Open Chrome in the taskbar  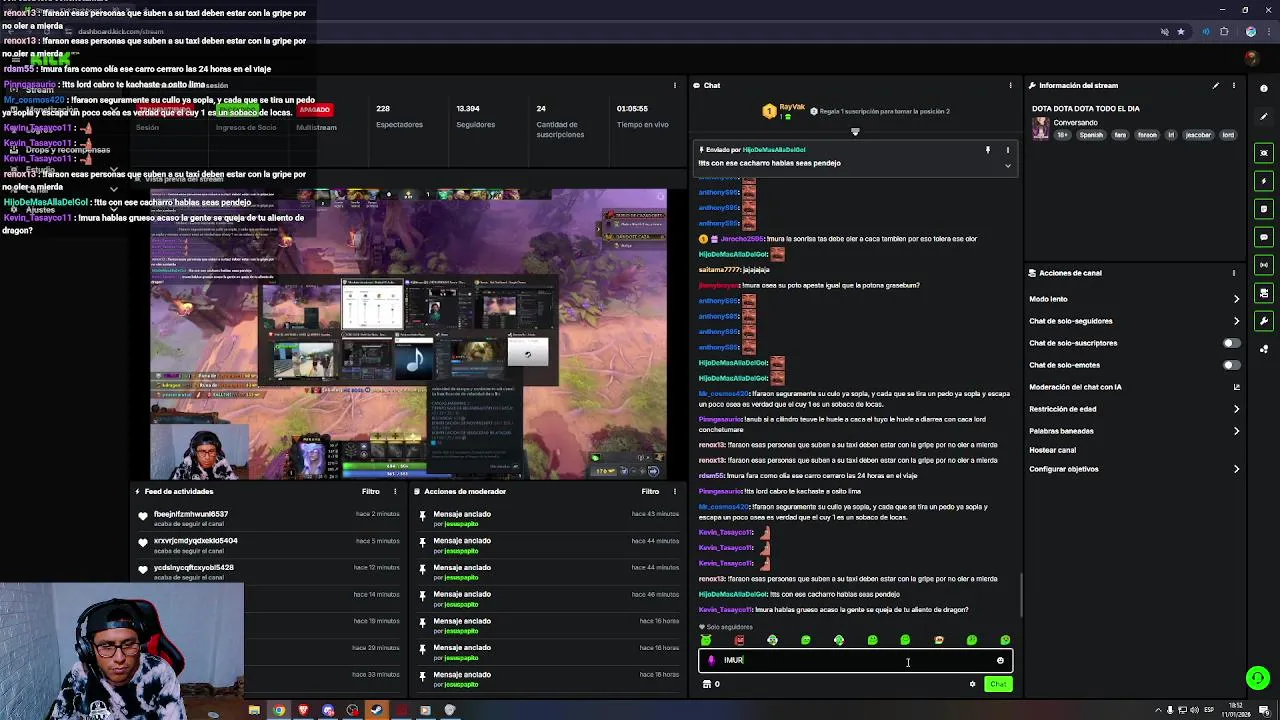(279, 711)
